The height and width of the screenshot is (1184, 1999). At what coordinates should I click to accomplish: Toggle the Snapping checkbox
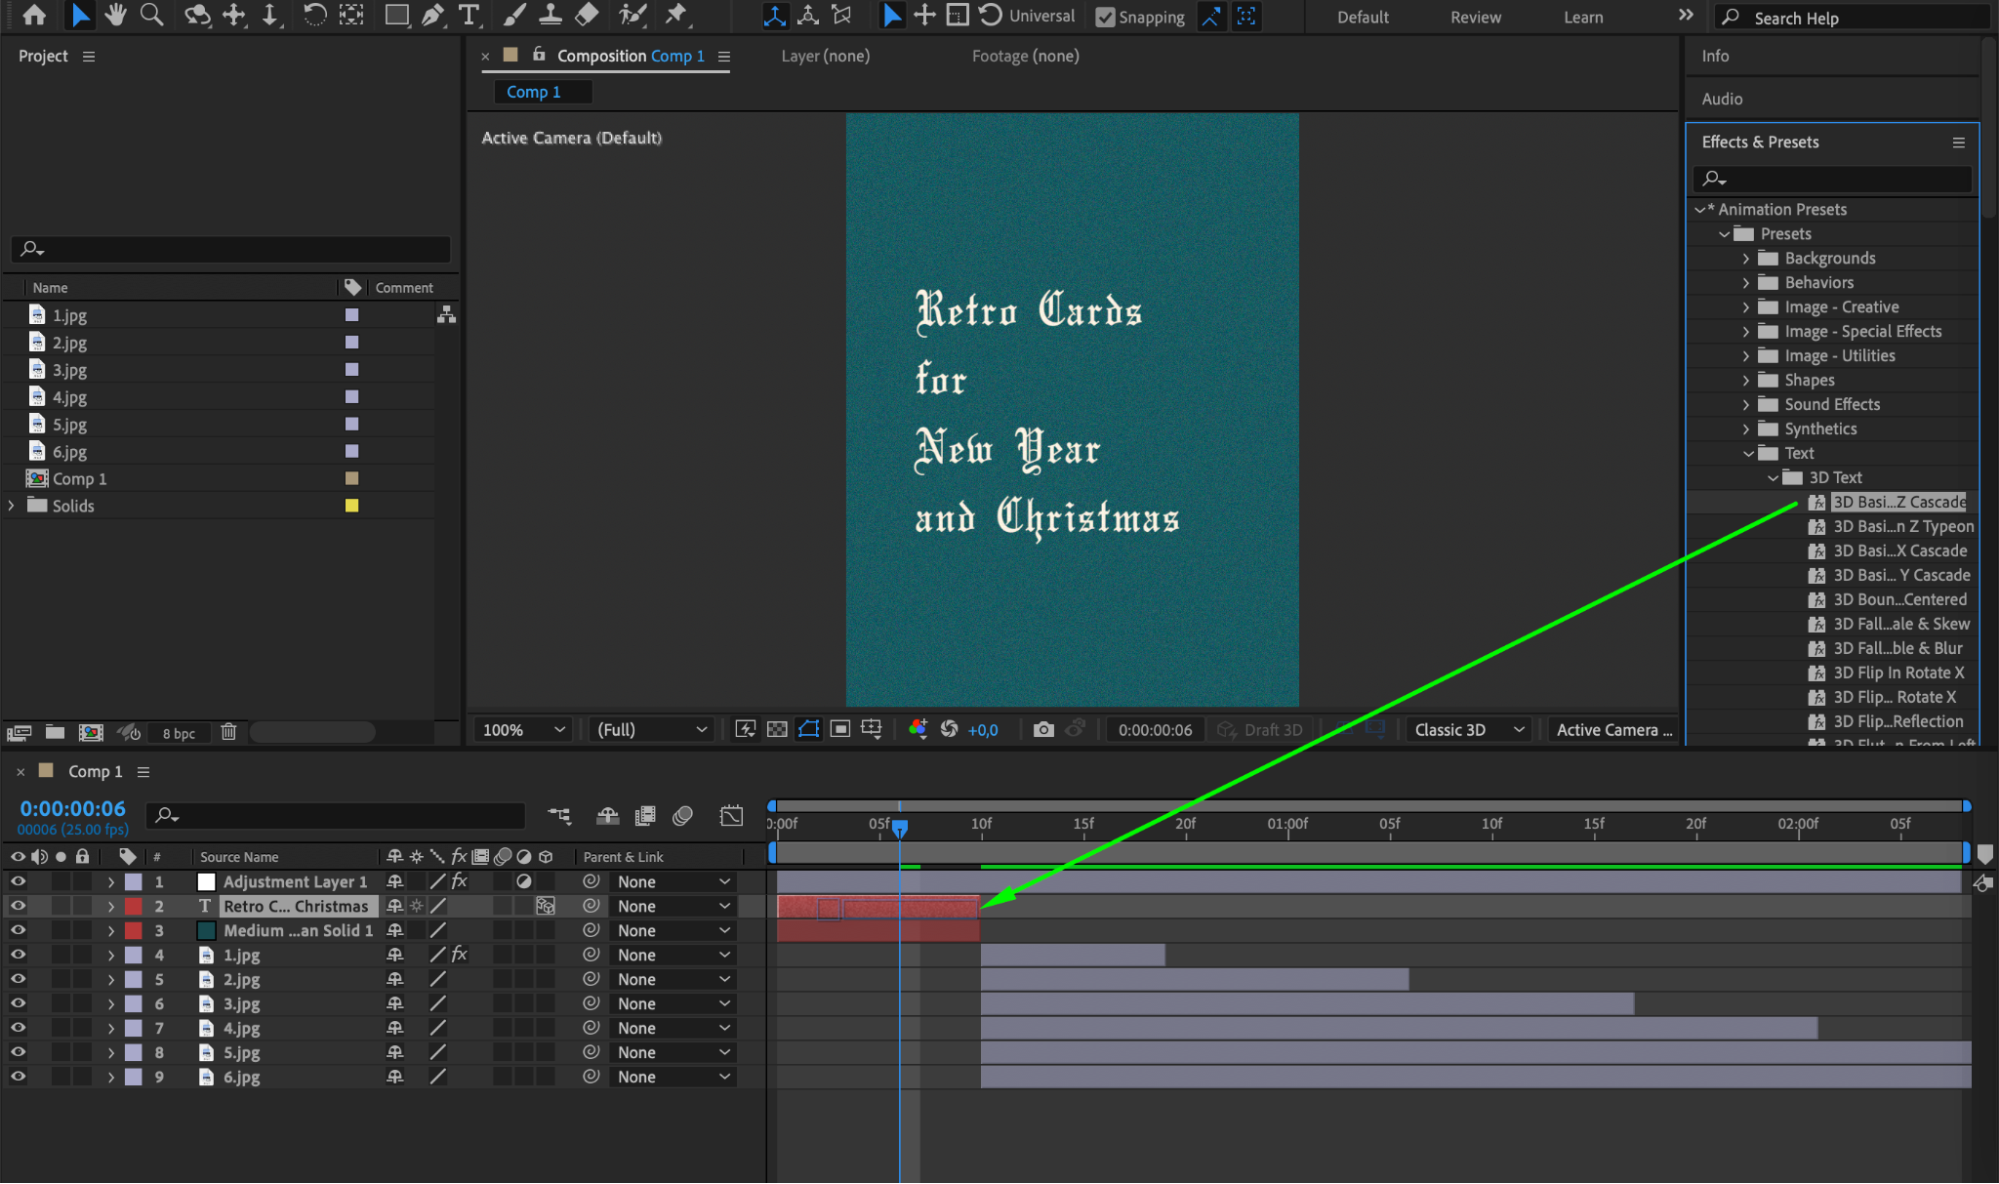(x=1105, y=17)
